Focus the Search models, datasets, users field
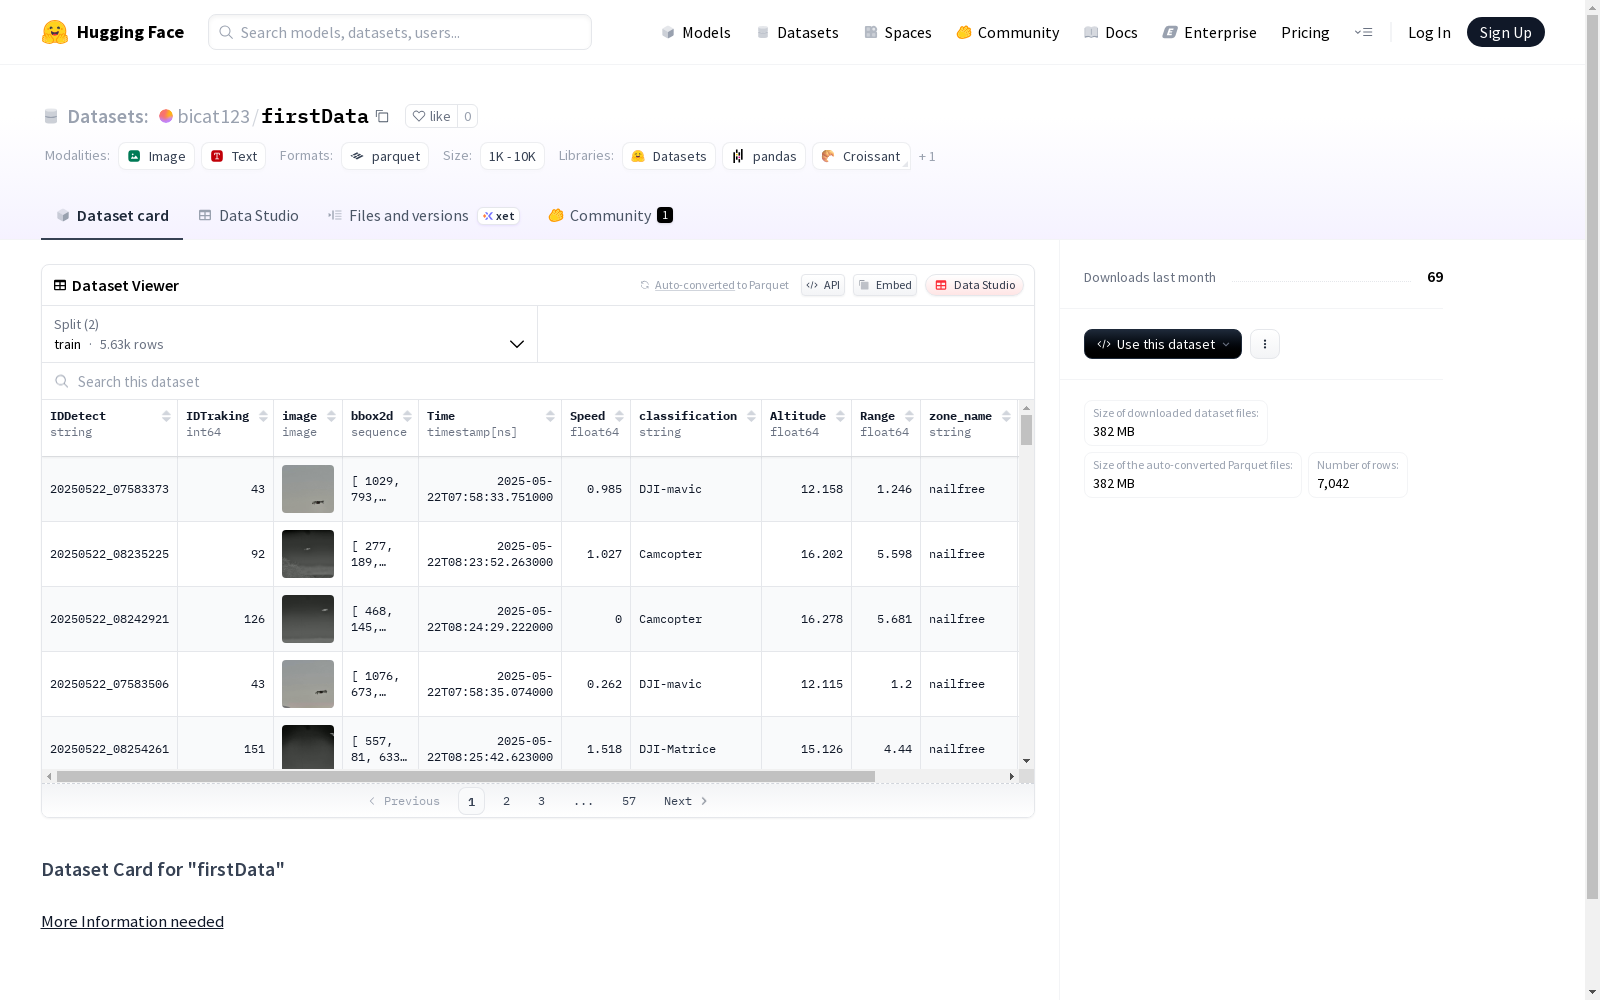The image size is (1600, 1000). (x=400, y=32)
